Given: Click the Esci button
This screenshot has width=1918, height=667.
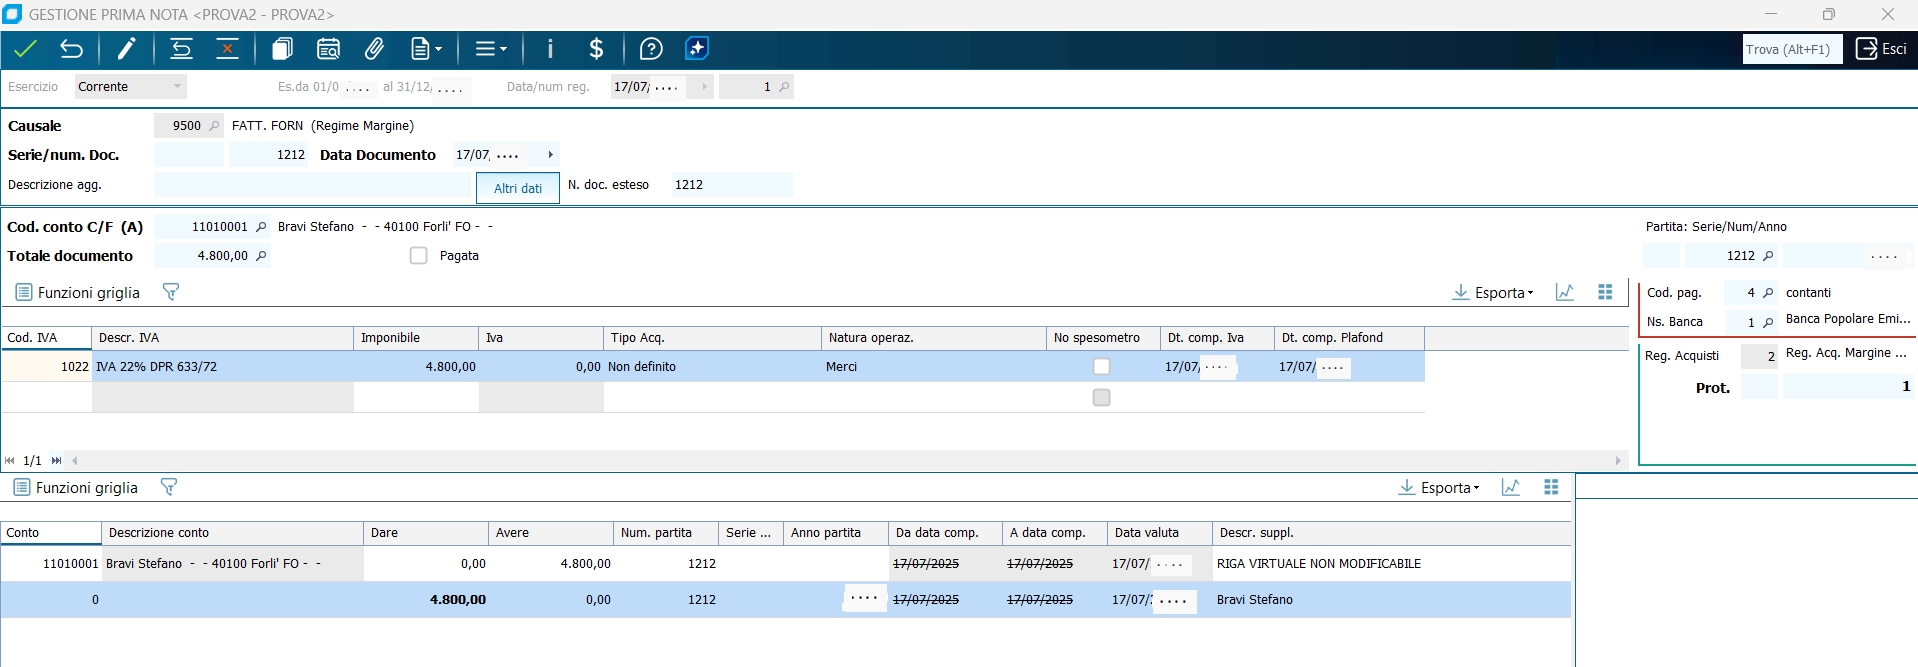Looking at the screenshot, I should [1881, 49].
